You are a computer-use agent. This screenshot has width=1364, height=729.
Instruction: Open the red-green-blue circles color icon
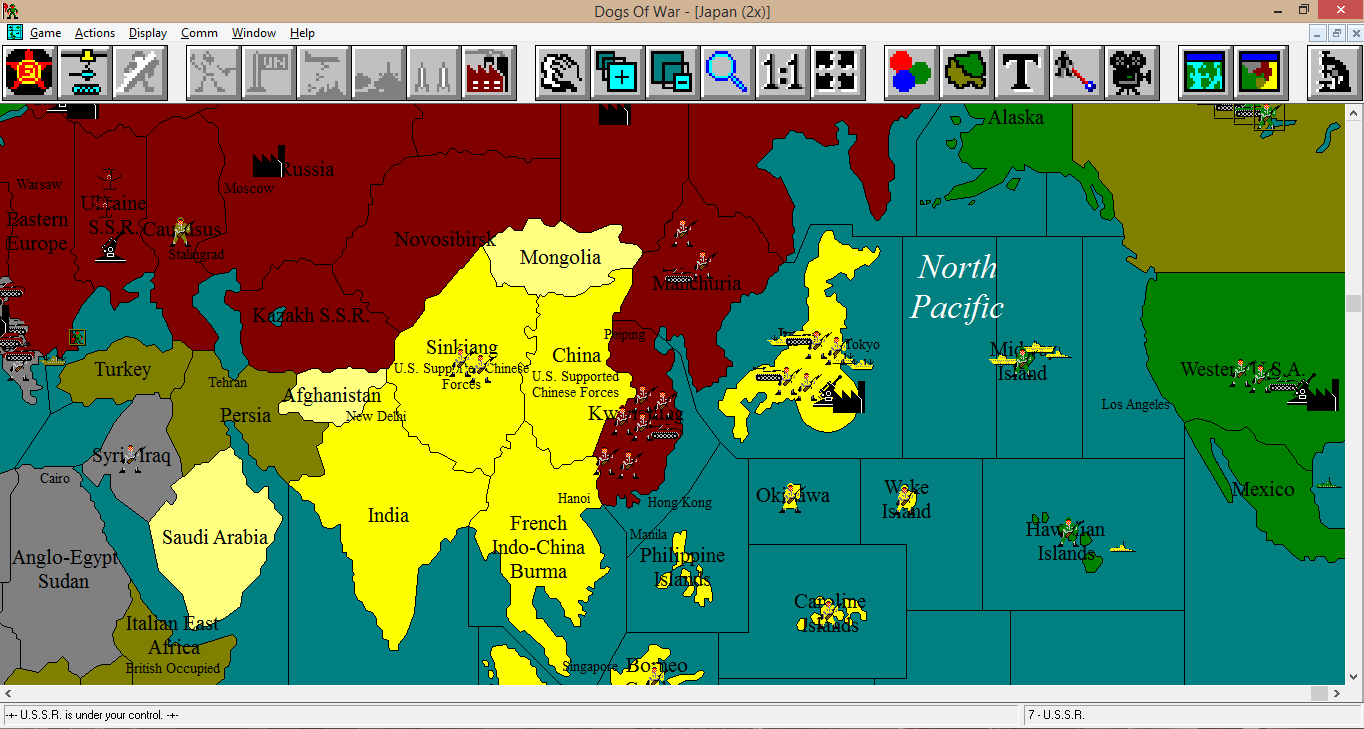click(911, 72)
